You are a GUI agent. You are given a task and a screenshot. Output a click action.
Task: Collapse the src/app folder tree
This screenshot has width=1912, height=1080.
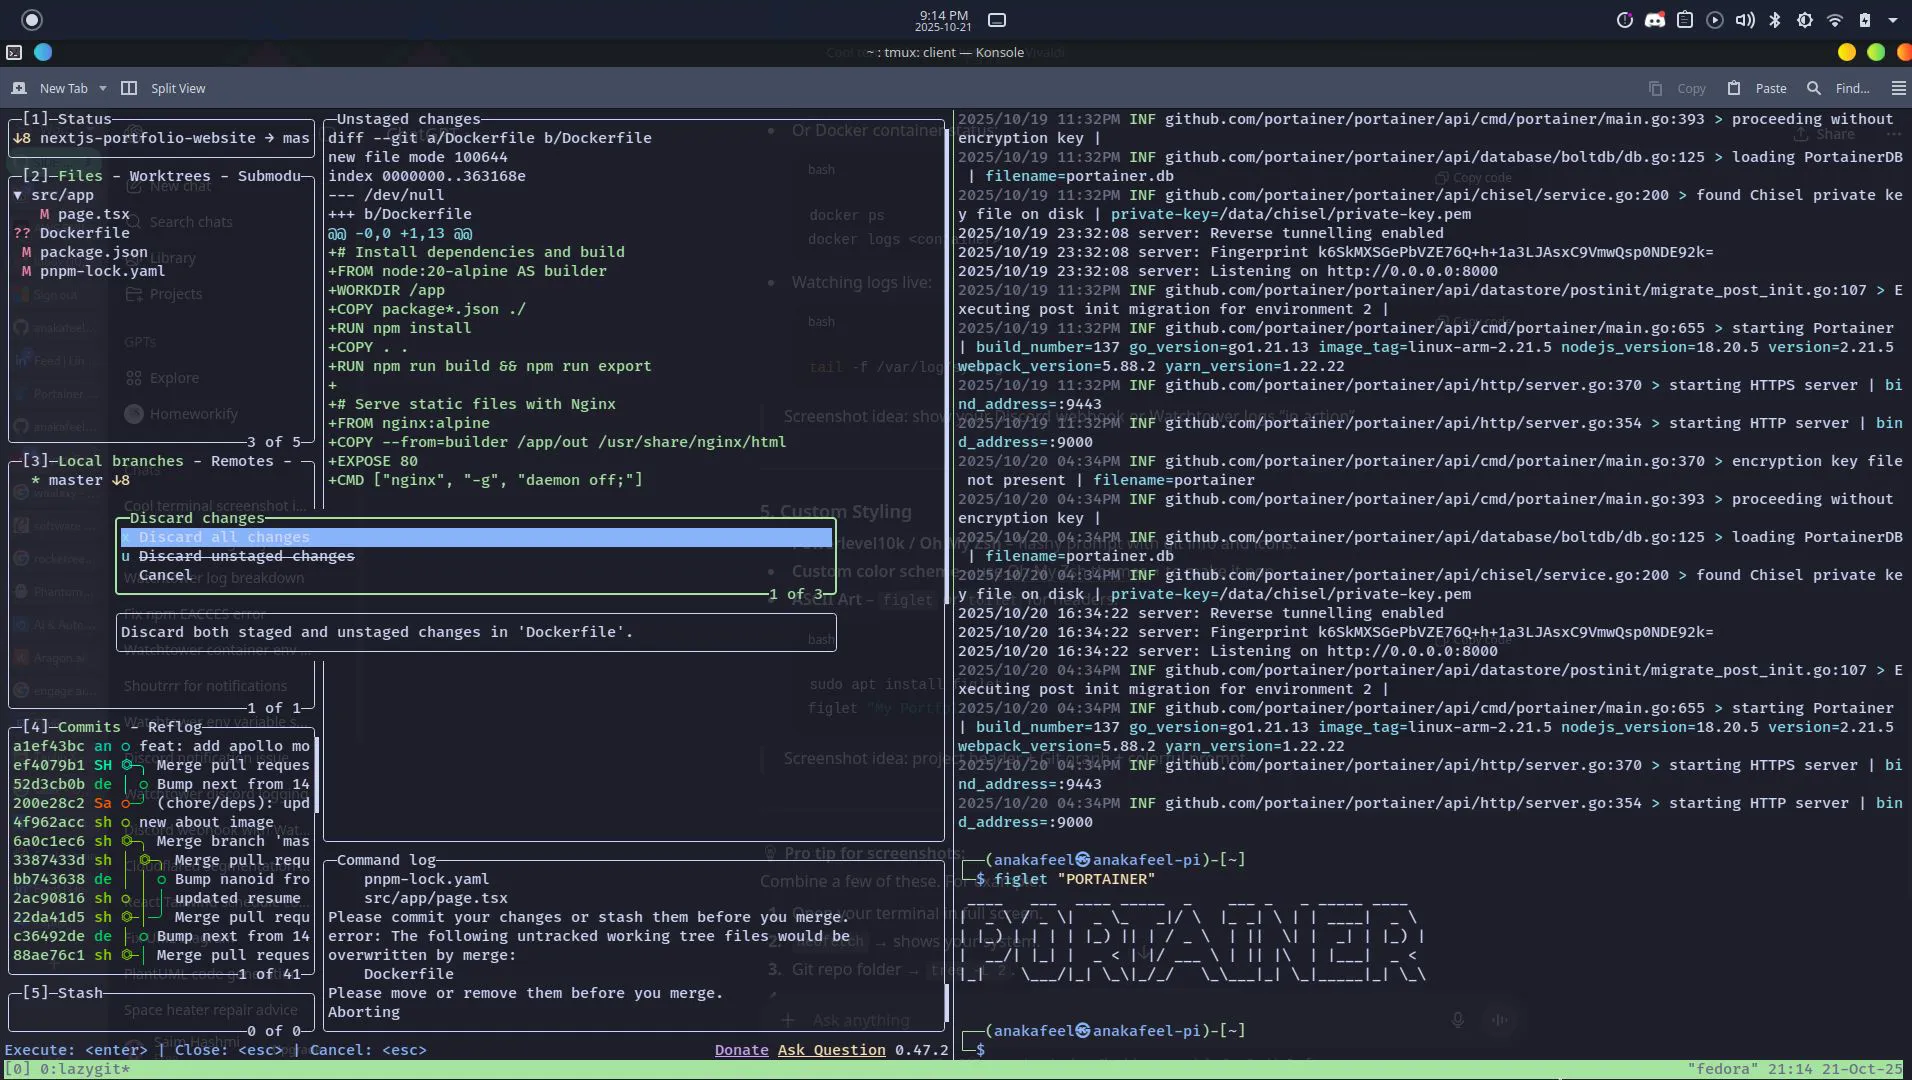tap(18, 195)
